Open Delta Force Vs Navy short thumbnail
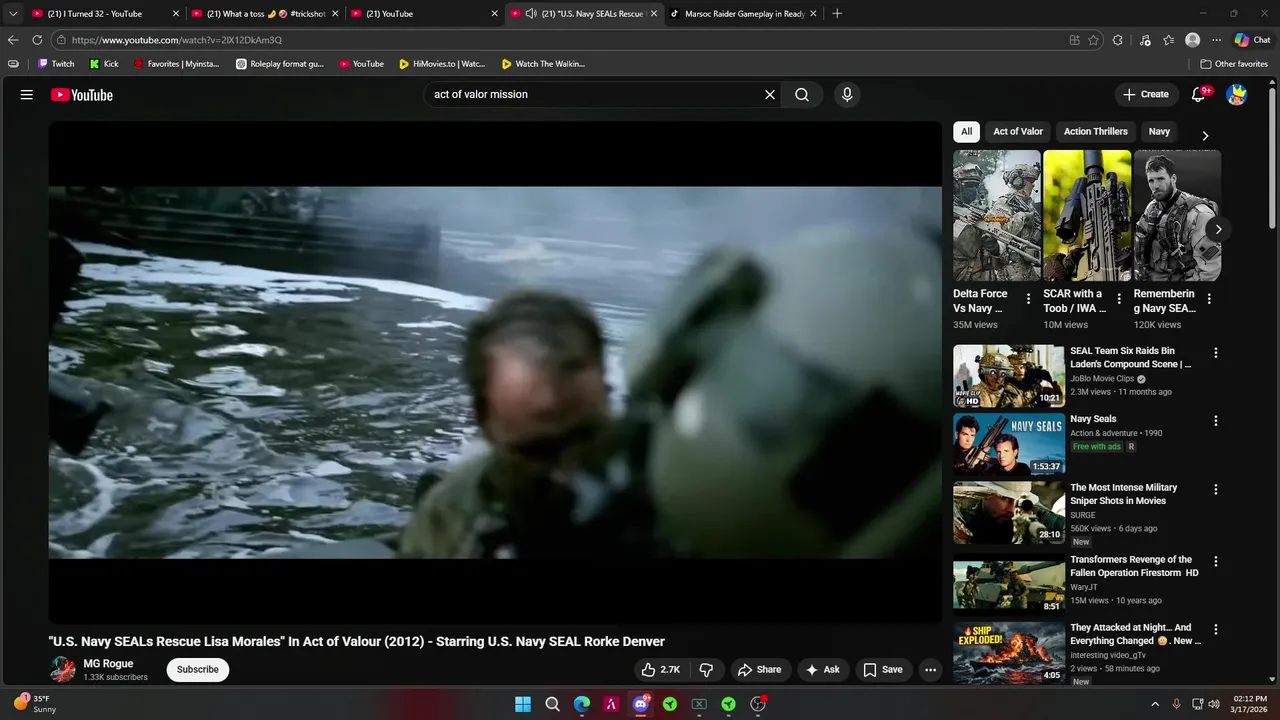Image resolution: width=1280 pixels, height=720 pixels. pos(997,216)
